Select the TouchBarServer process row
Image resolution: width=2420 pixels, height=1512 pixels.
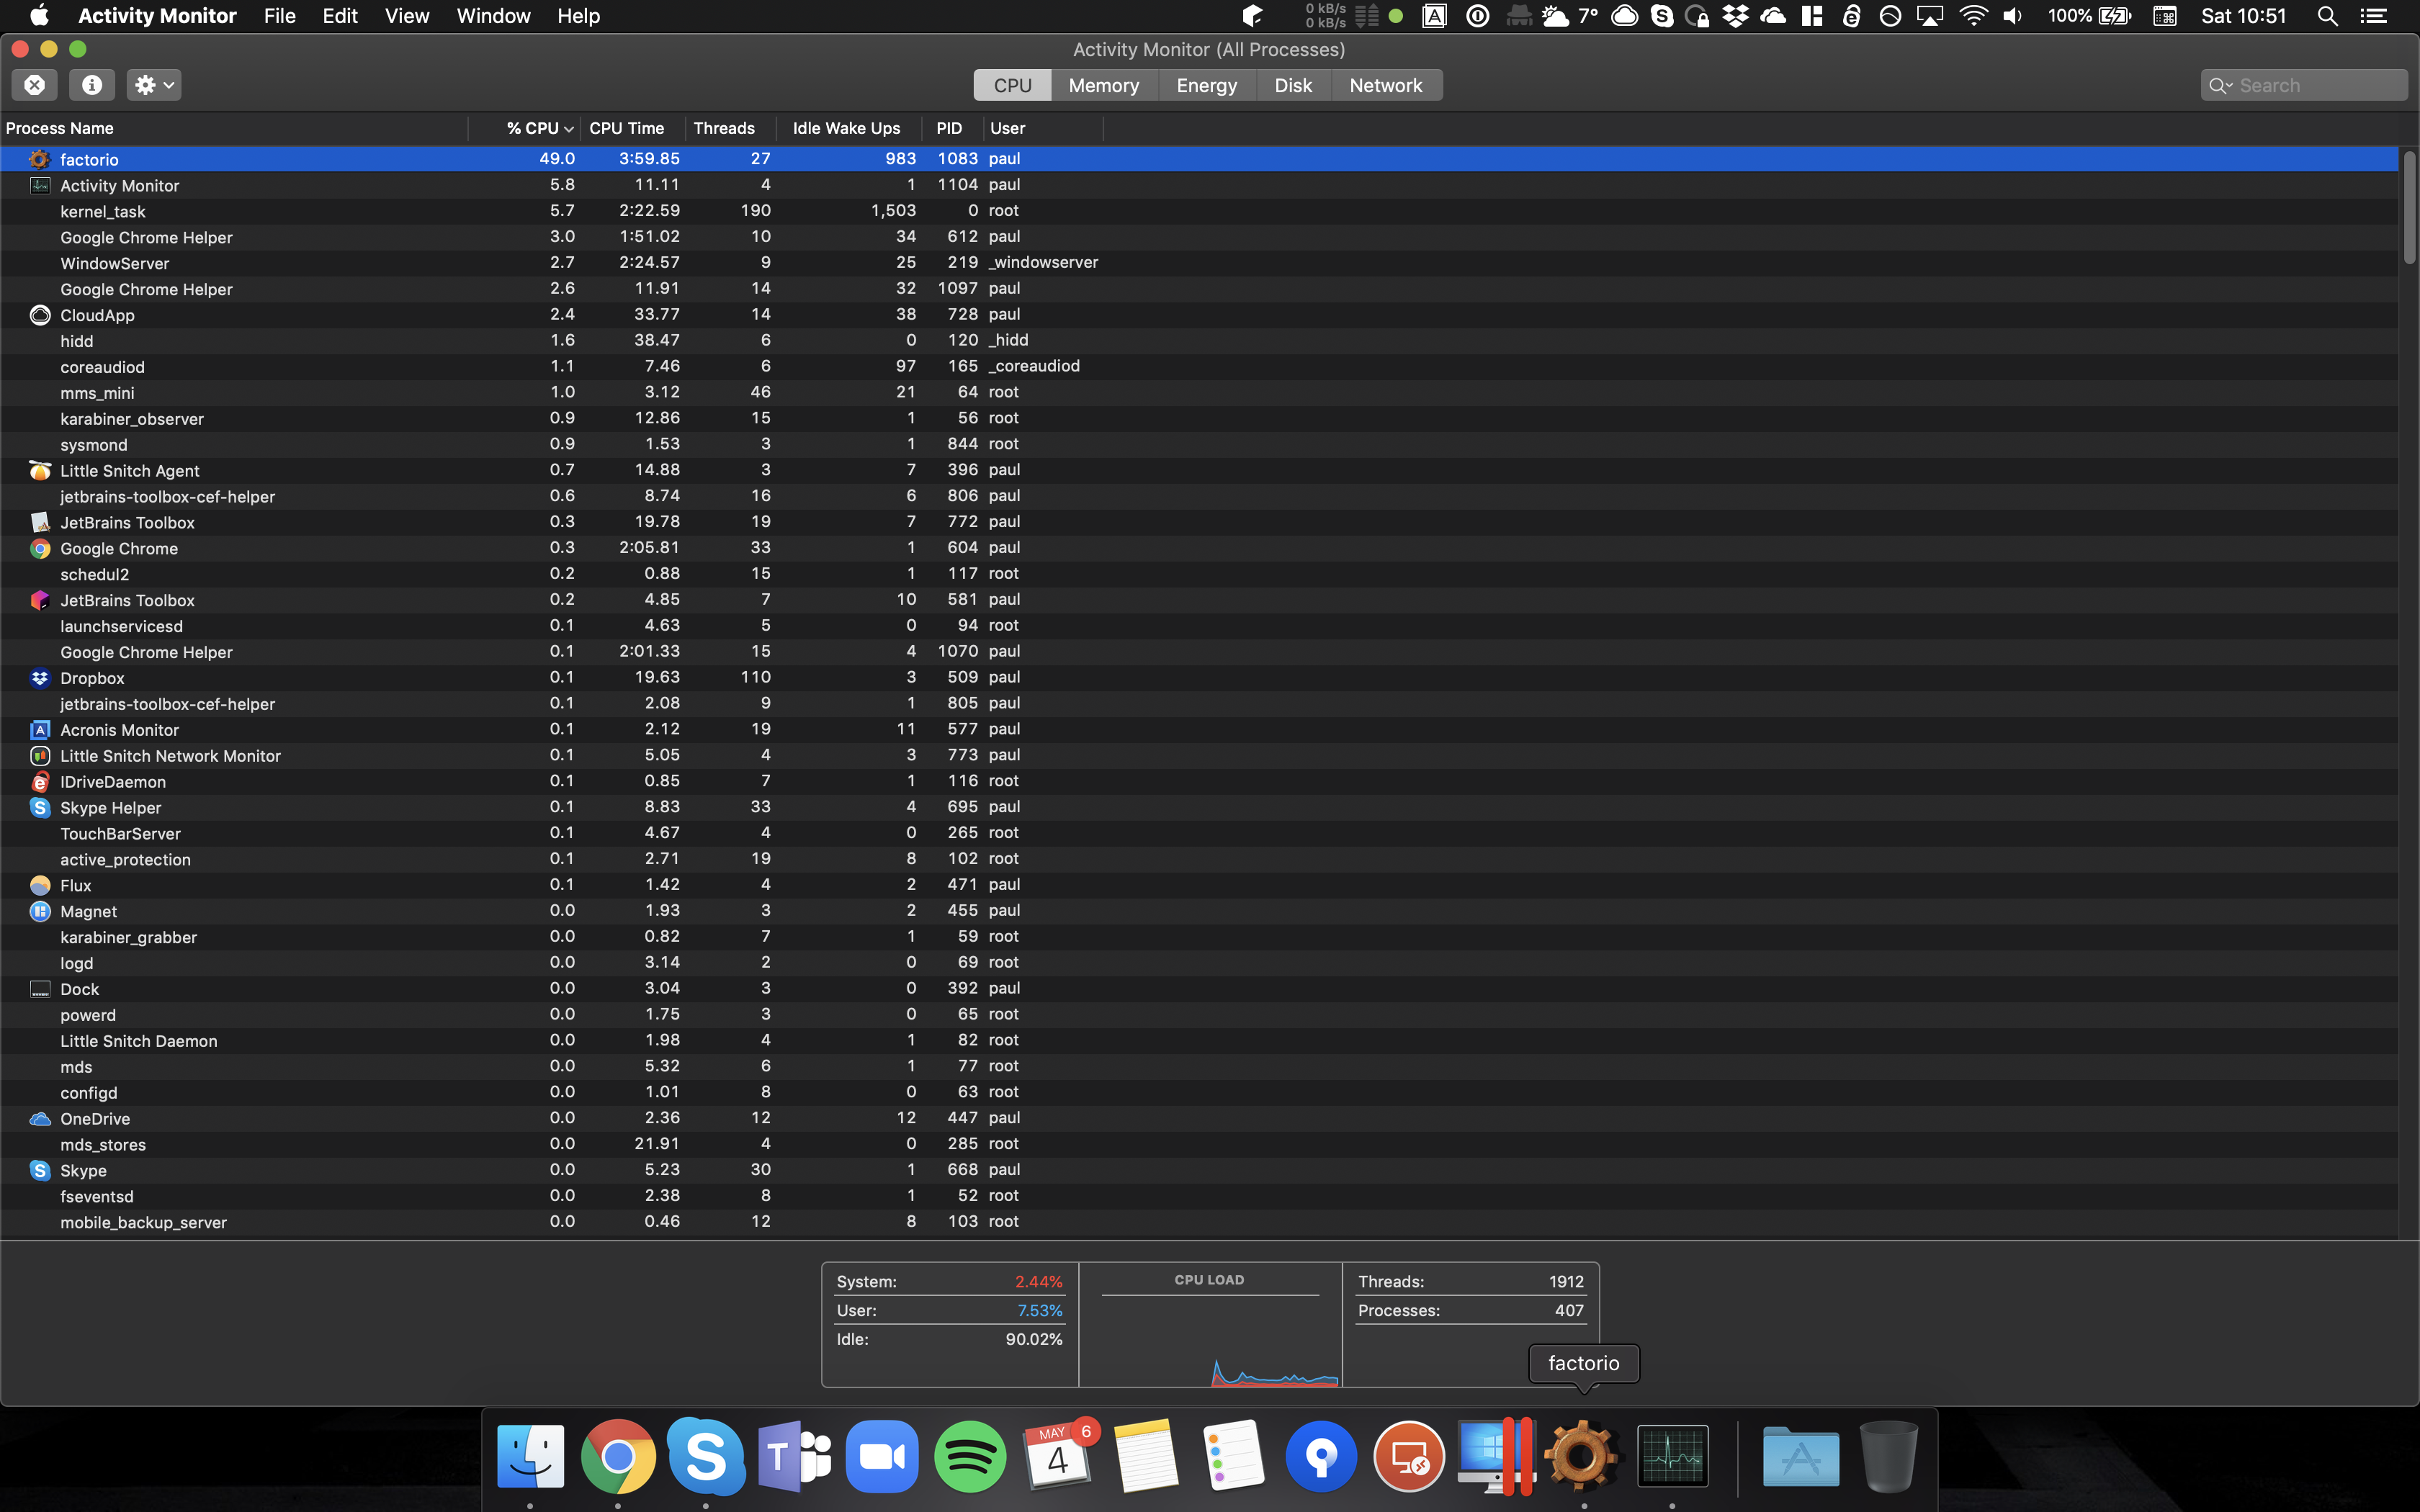pos(1200,833)
